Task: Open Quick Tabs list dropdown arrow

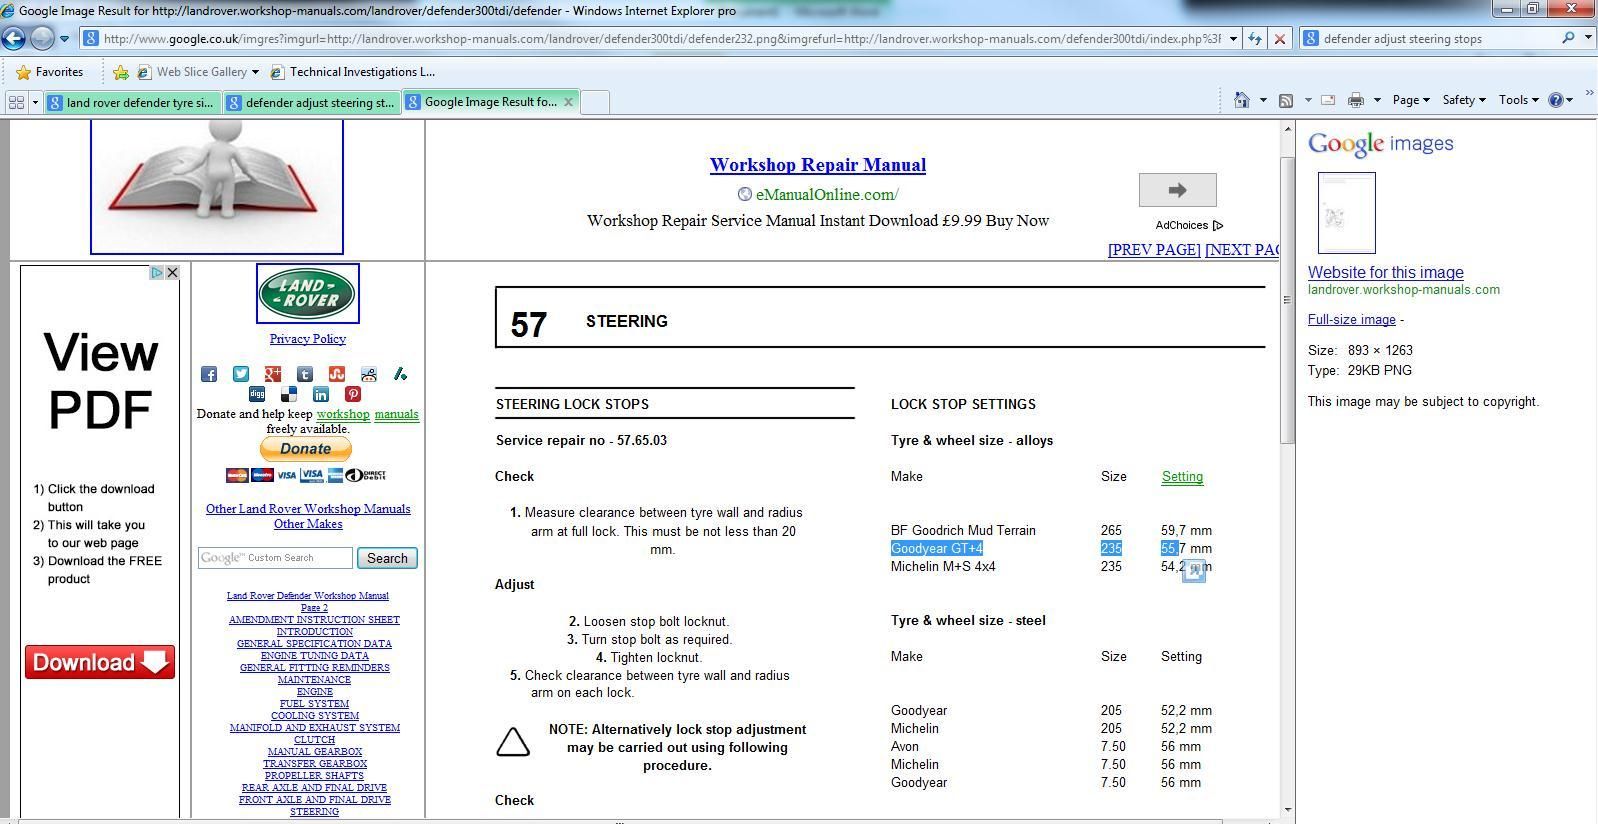Action: 35,102
